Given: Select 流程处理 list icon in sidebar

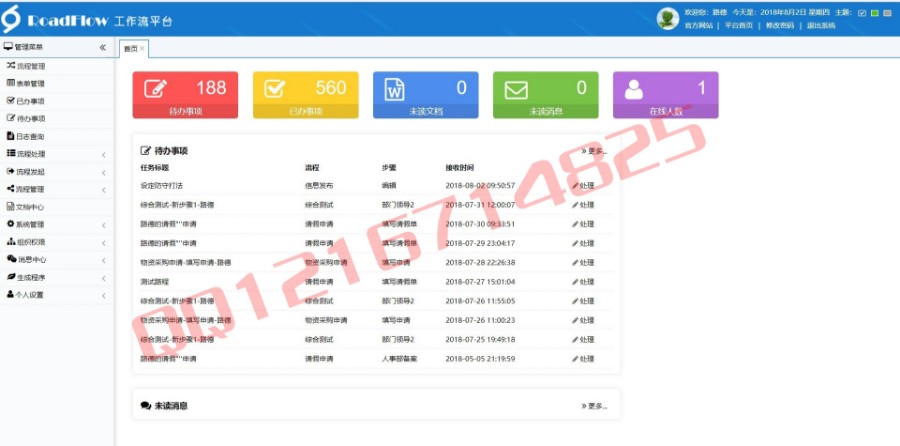Looking at the screenshot, I should pos(10,153).
